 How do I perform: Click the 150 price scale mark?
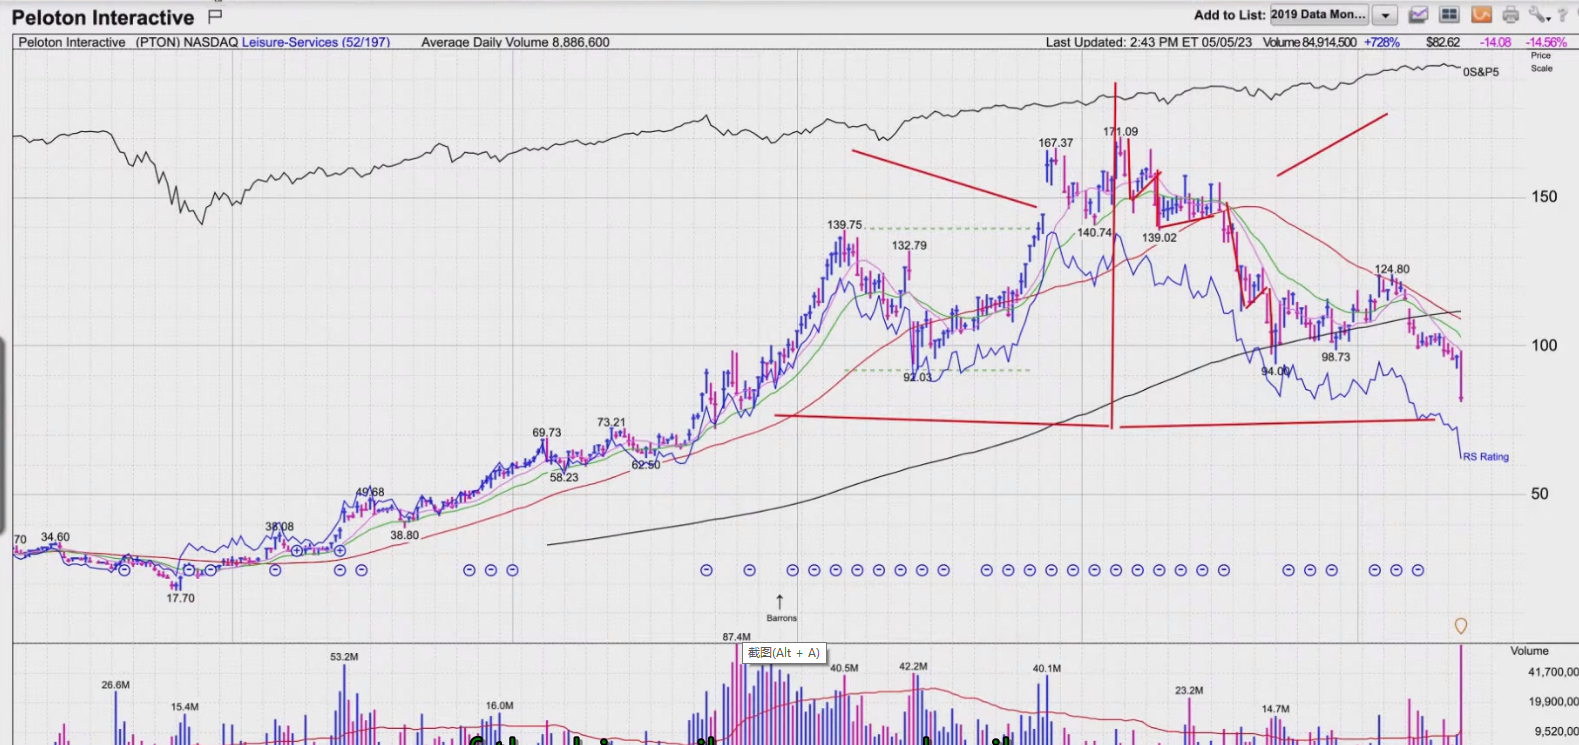pos(1544,197)
